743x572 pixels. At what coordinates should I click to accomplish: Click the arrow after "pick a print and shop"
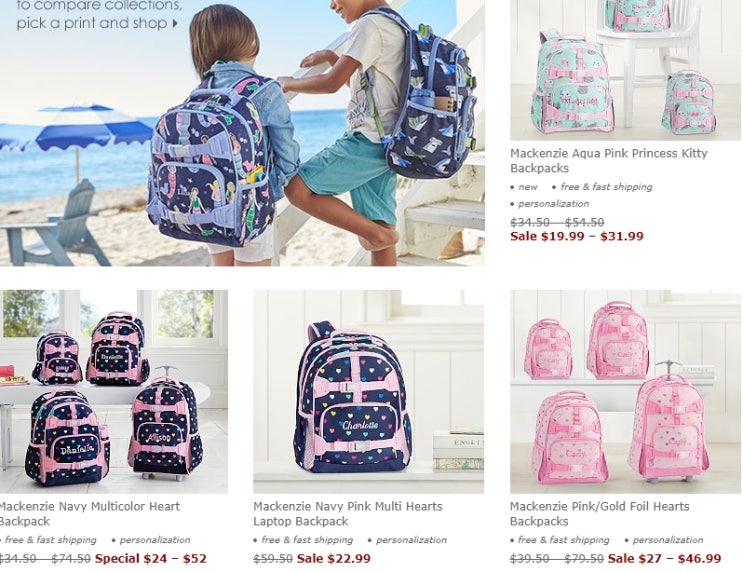[x=175, y=23]
